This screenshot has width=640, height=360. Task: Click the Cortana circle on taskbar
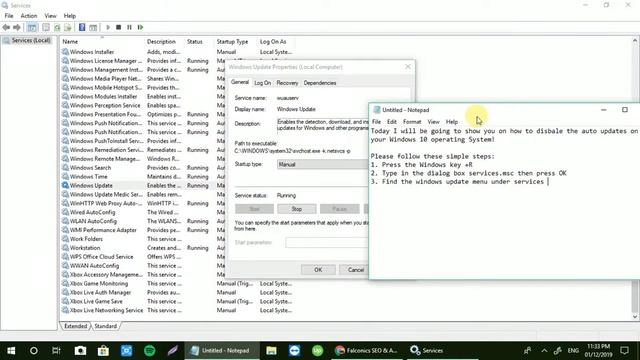[x=33, y=351]
